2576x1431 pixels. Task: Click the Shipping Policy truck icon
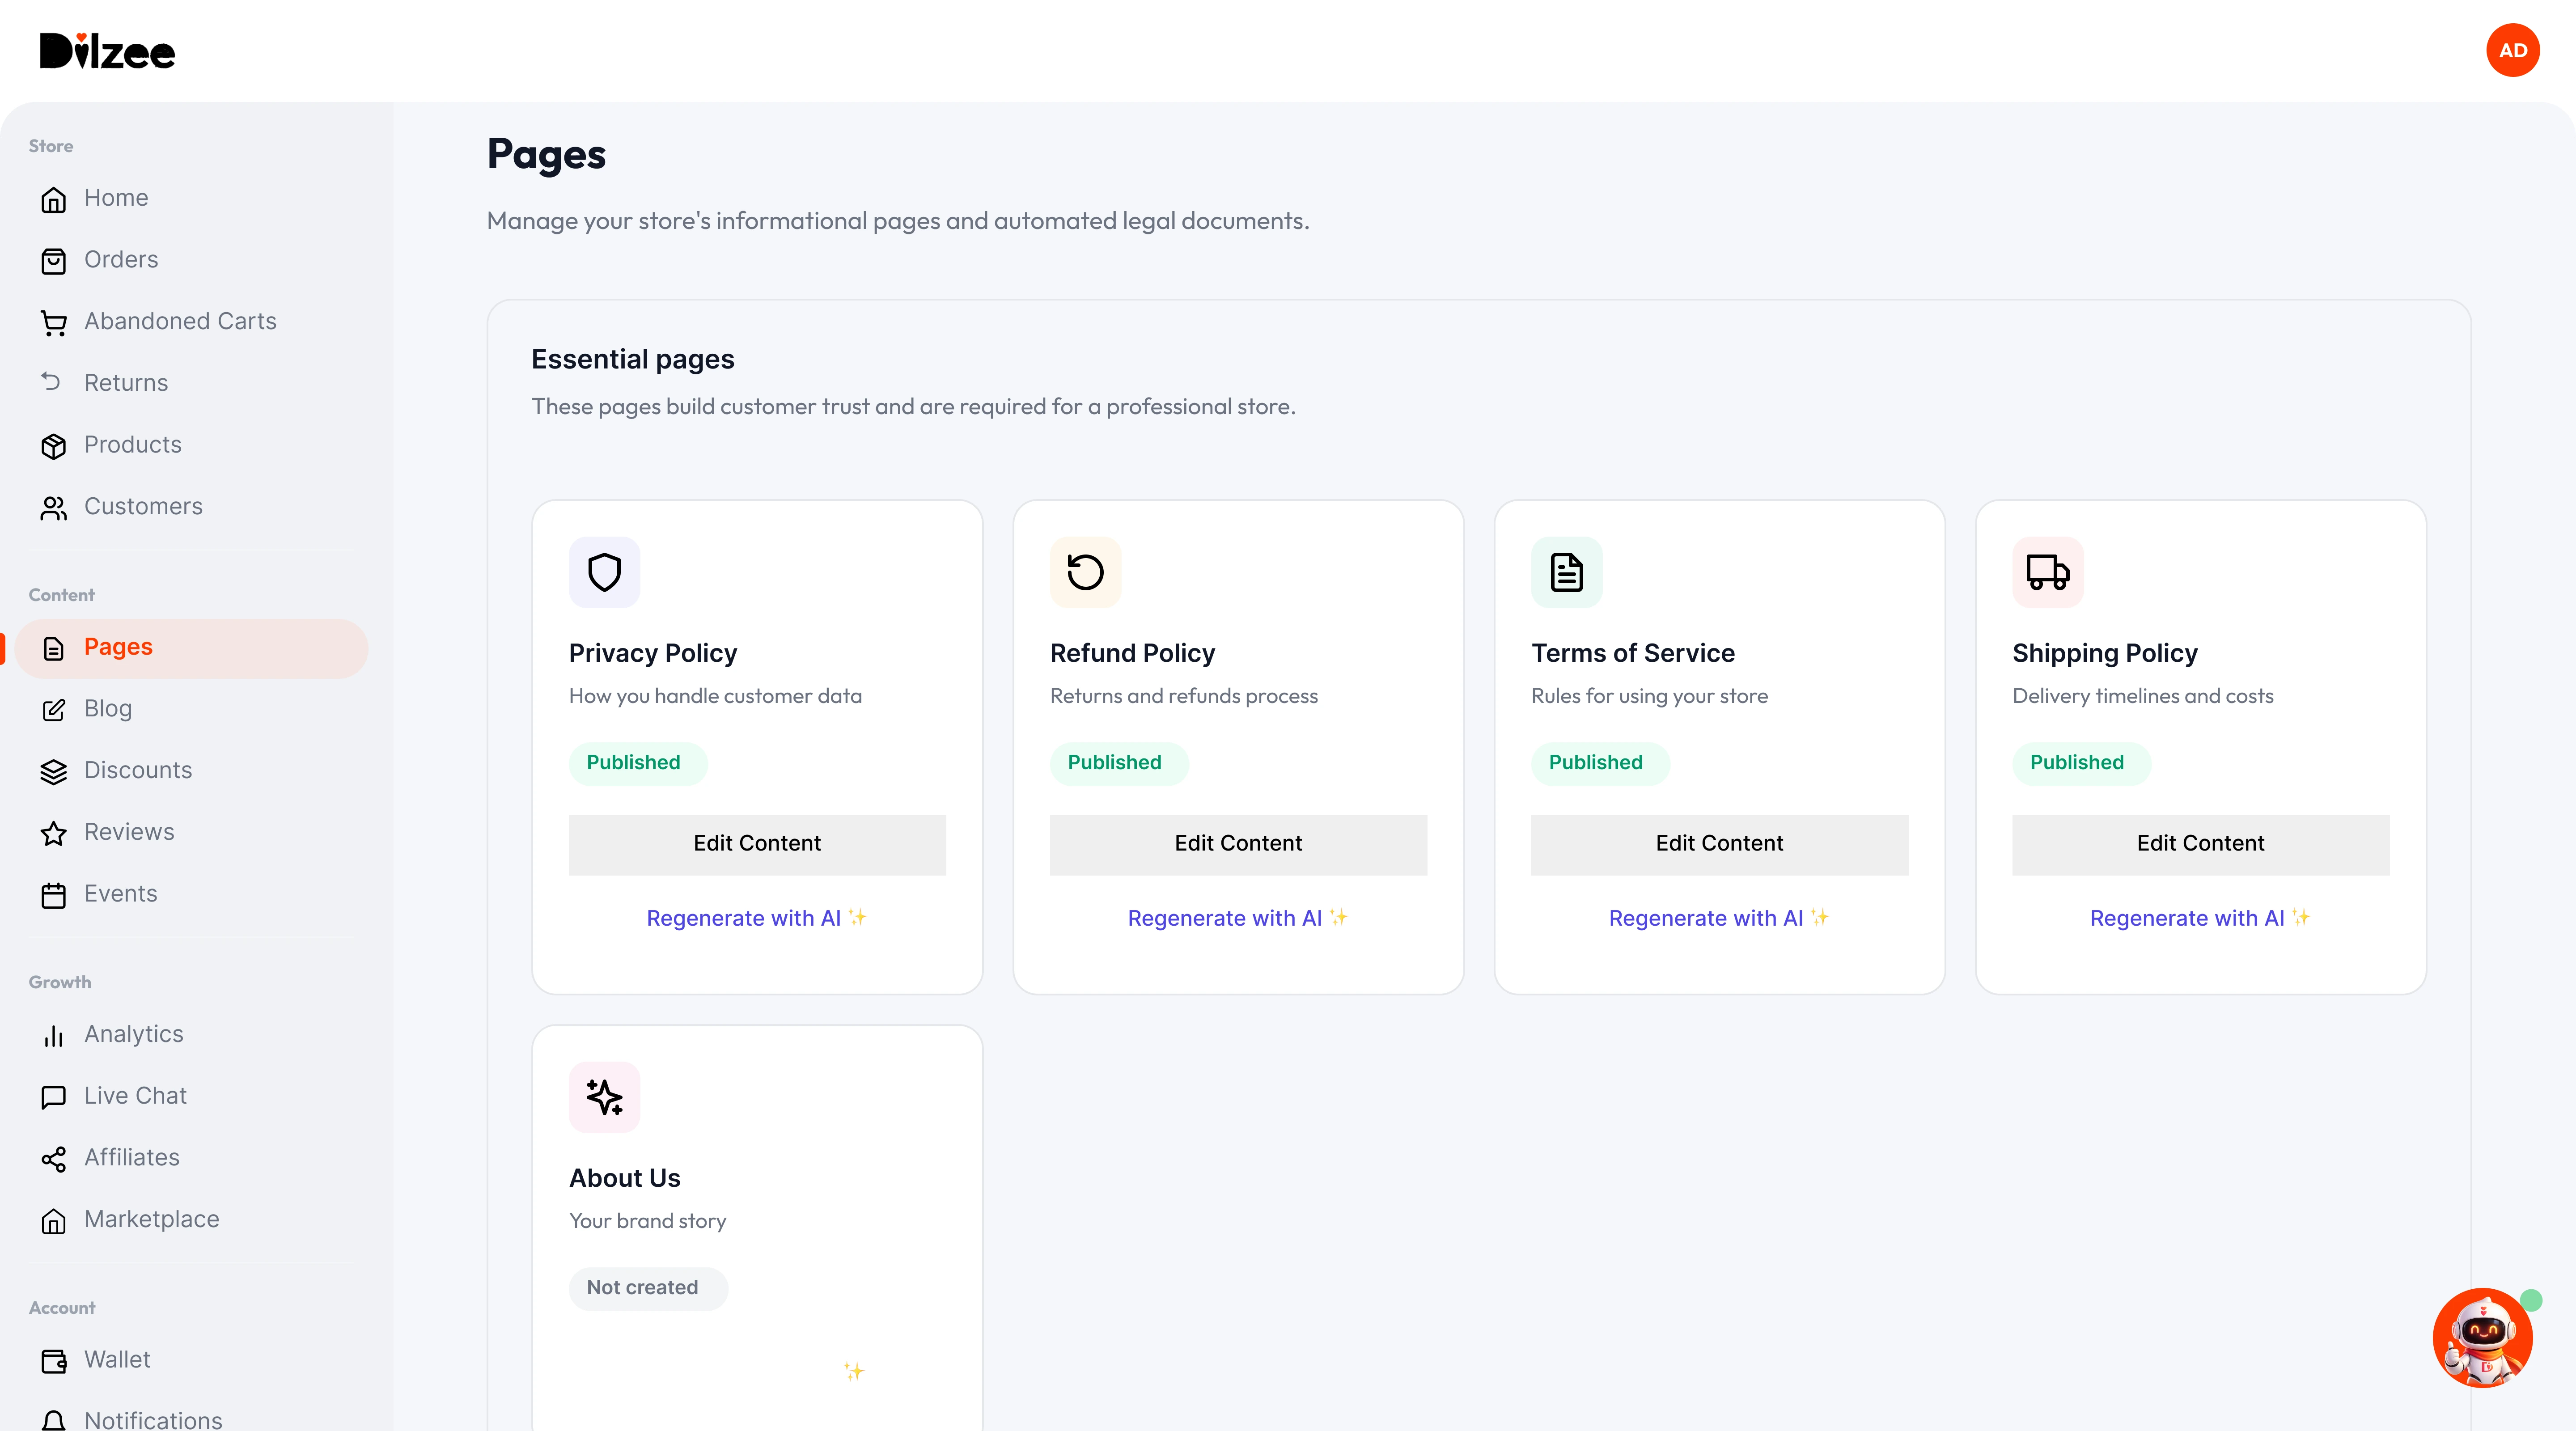point(2047,572)
